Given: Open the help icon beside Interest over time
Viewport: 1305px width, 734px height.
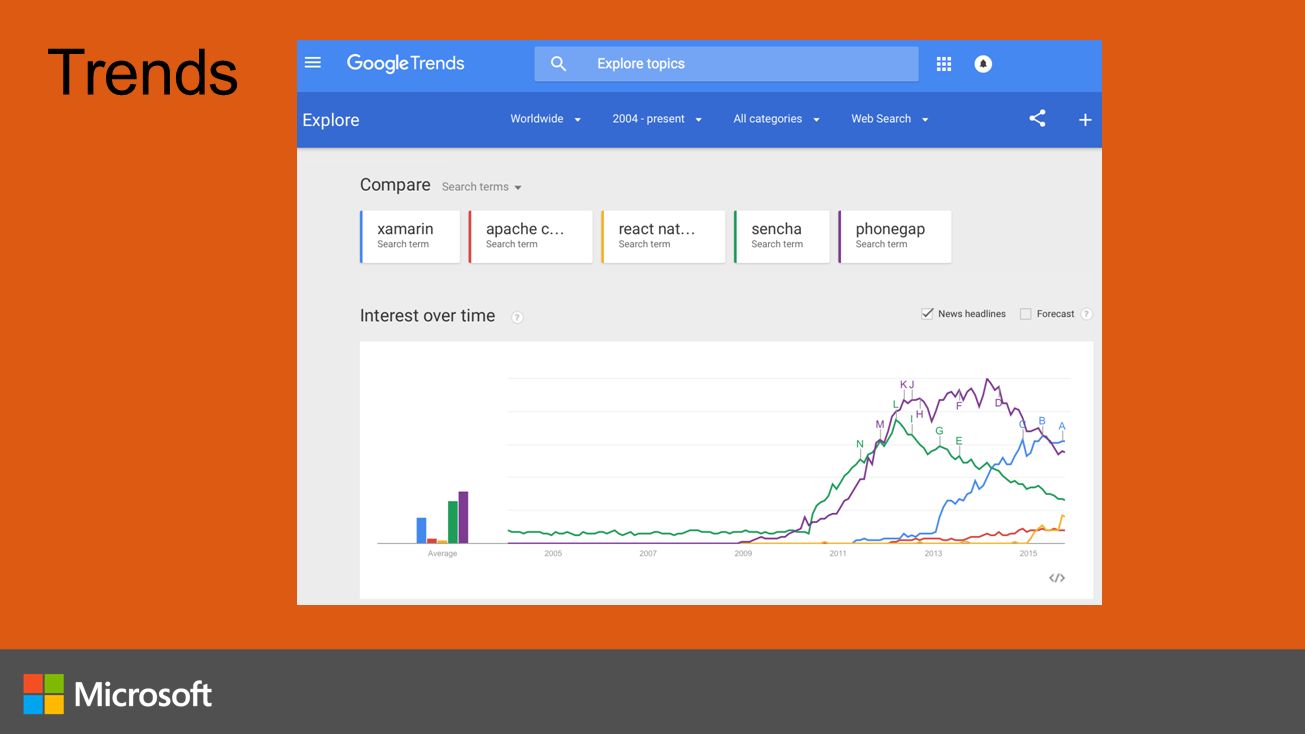Looking at the screenshot, I should (x=517, y=317).
